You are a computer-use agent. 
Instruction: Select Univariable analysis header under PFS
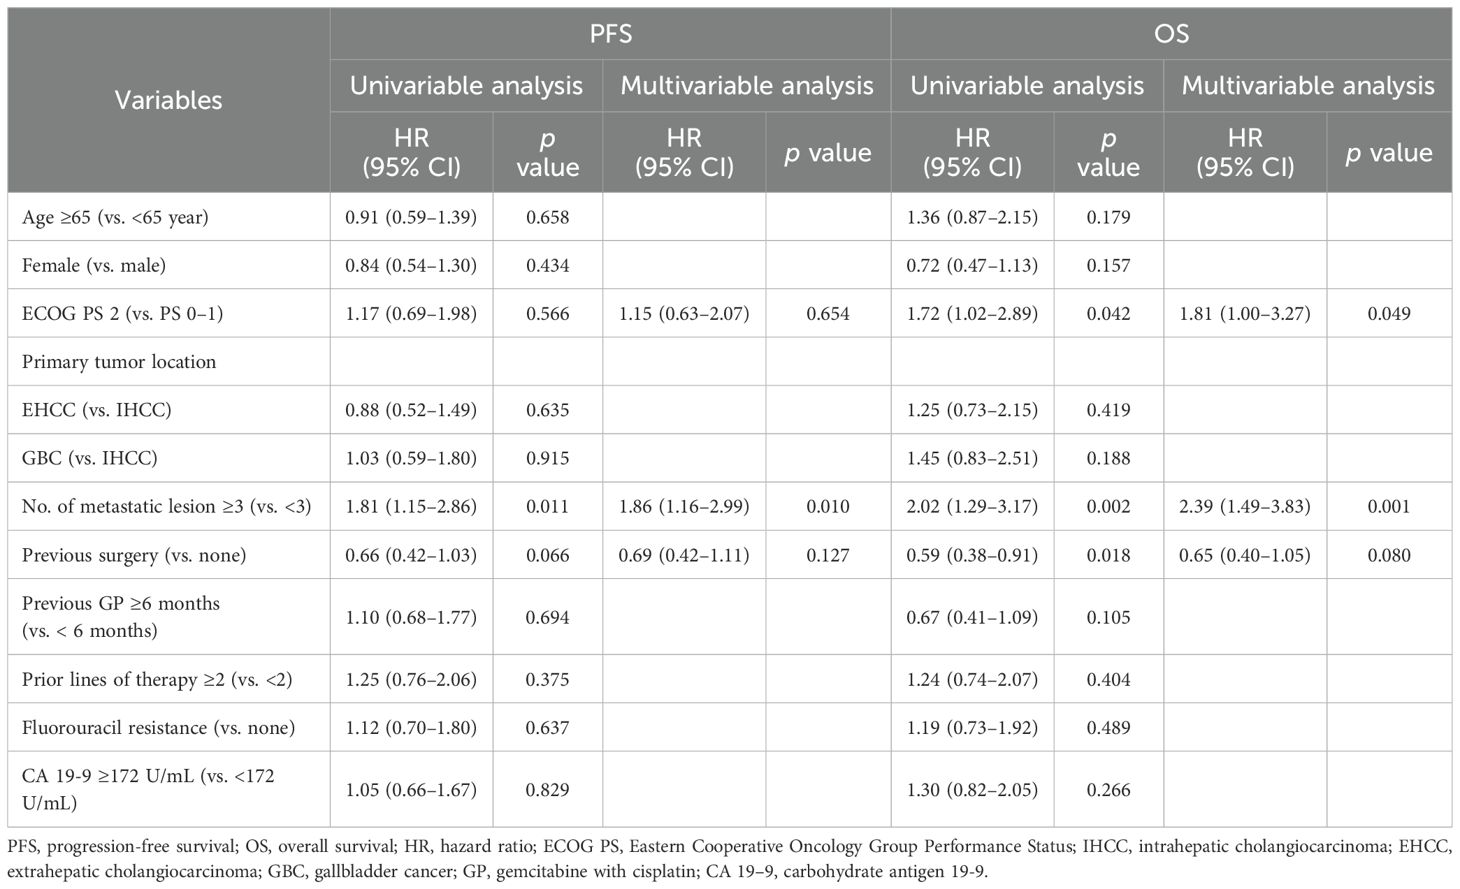(466, 86)
